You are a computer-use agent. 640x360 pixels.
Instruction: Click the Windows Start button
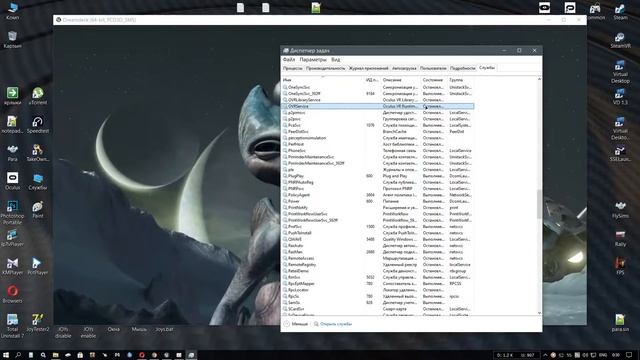(6, 355)
